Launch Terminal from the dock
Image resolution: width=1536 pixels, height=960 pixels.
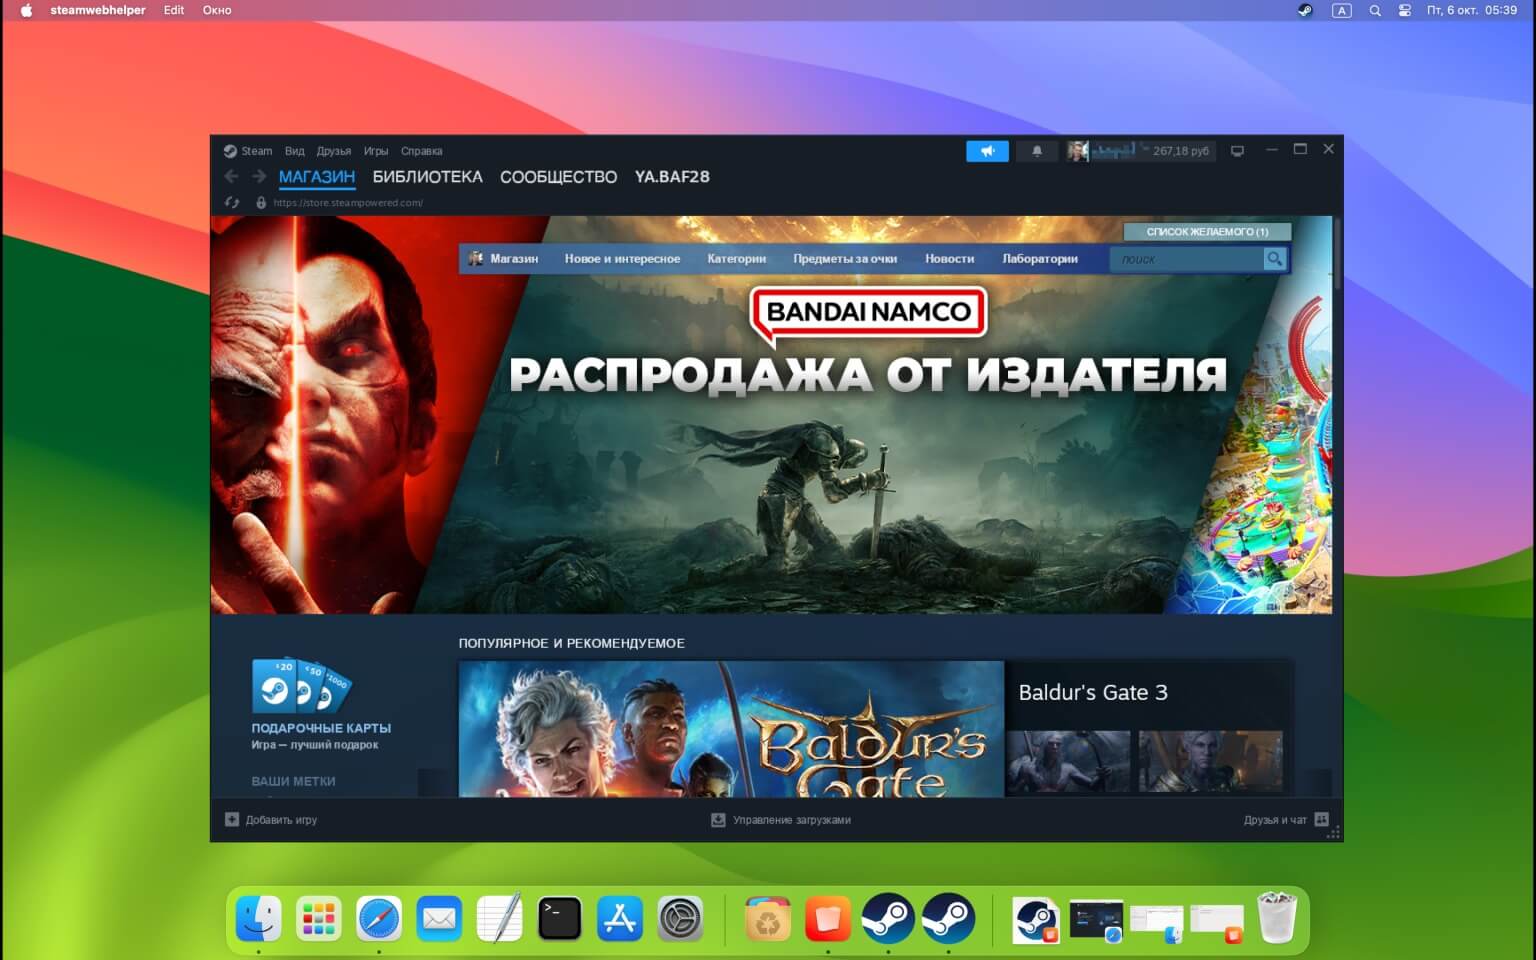click(559, 918)
